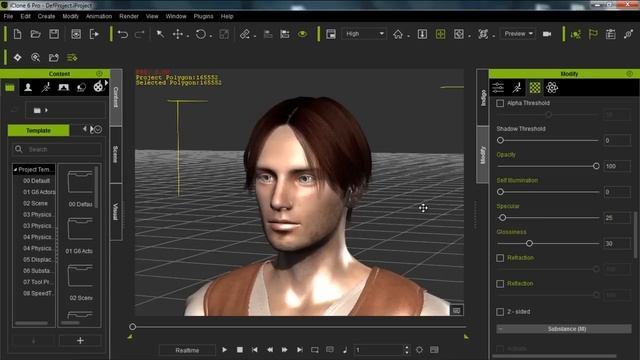
Task: Open the Animation category in the Content panel
Action: coord(46,87)
